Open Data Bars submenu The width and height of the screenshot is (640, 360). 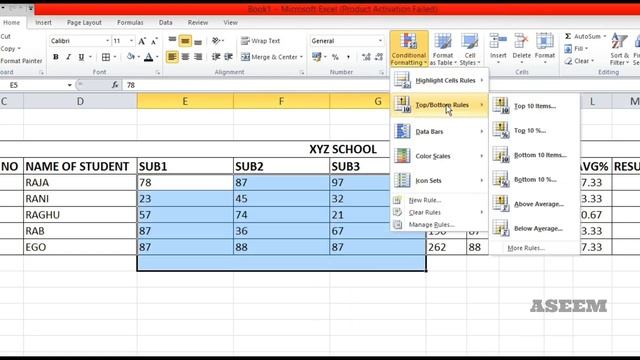pos(439,131)
